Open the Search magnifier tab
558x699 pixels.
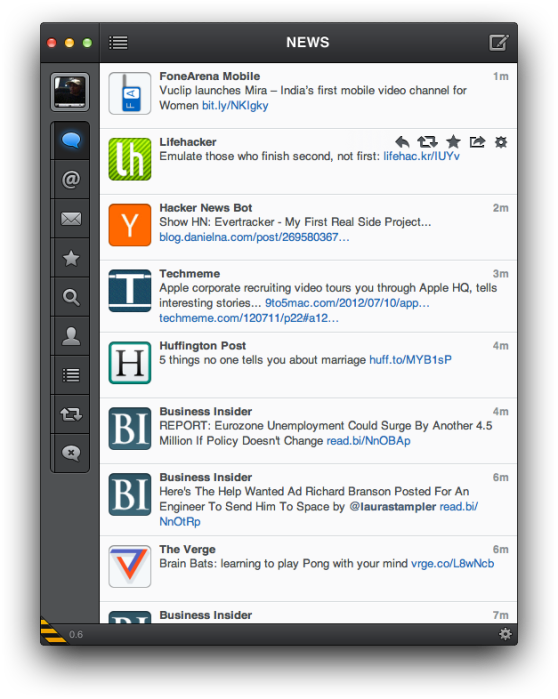pos(71,297)
